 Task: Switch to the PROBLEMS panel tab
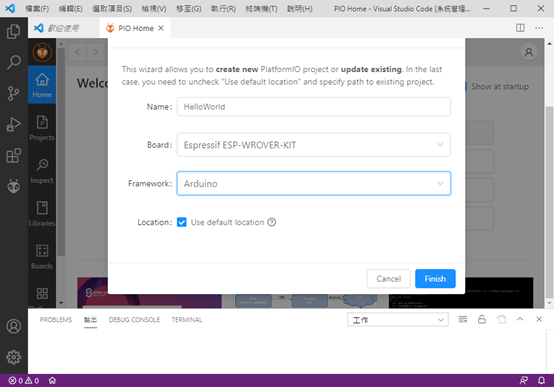click(56, 319)
